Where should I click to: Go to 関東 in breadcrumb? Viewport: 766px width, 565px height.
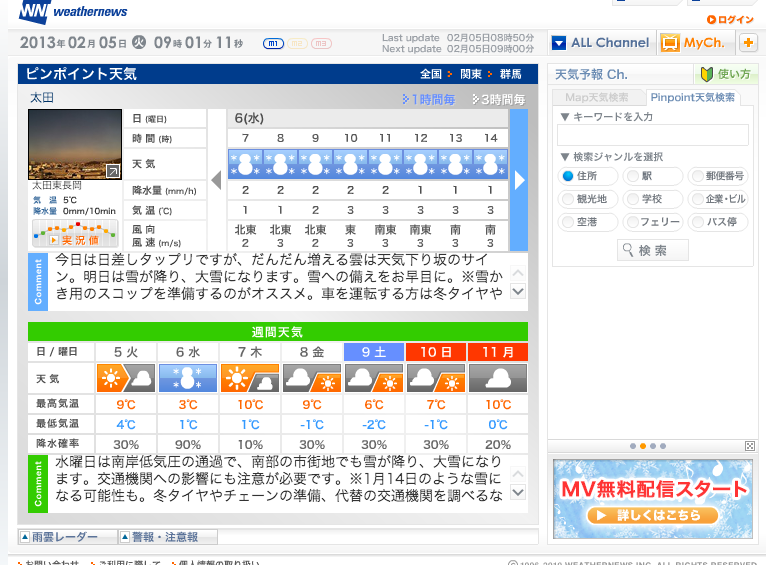pos(470,74)
